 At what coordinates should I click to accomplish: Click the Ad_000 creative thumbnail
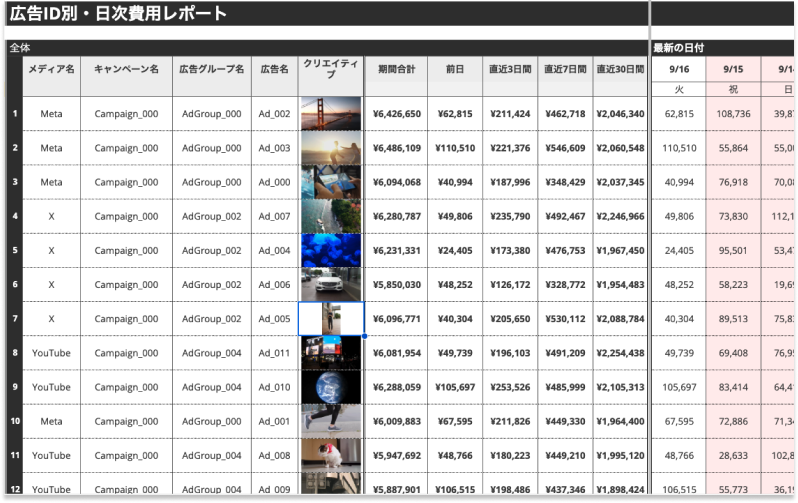[x=331, y=182]
